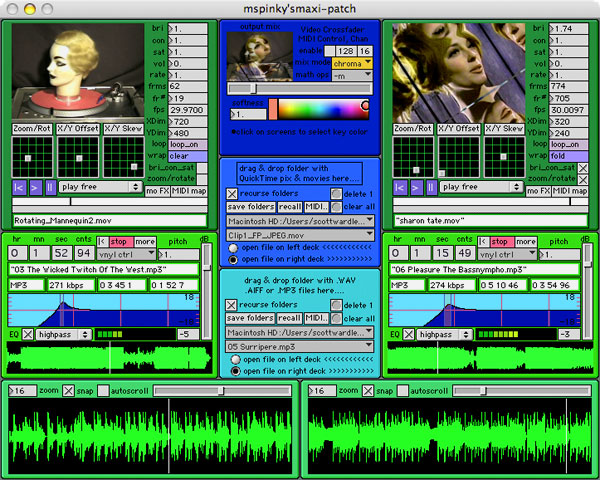The image size is (600, 480).
Task: Pause the right video deck
Action: click(x=432, y=187)
